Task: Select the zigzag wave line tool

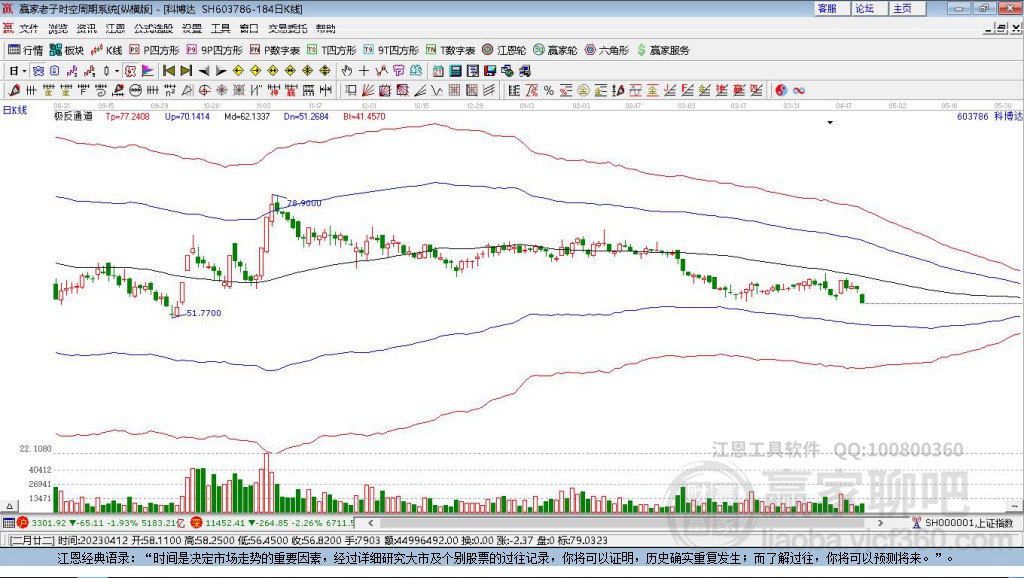Action: point(436,90)
